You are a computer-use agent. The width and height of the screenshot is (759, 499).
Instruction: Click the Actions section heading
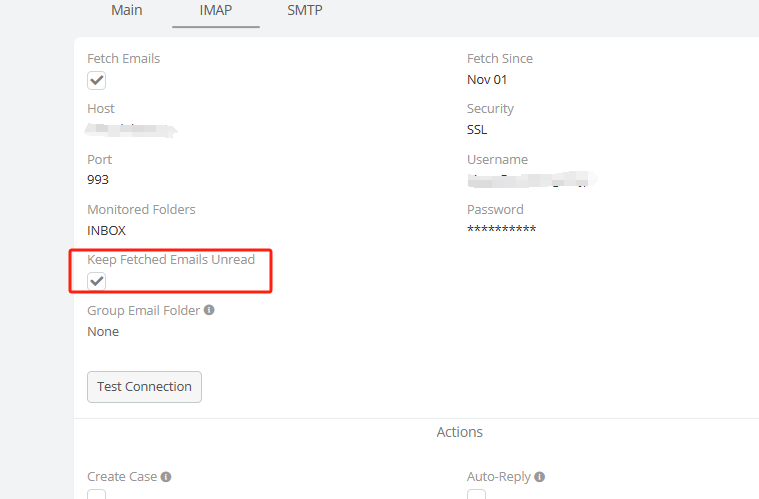click(459, 432)
